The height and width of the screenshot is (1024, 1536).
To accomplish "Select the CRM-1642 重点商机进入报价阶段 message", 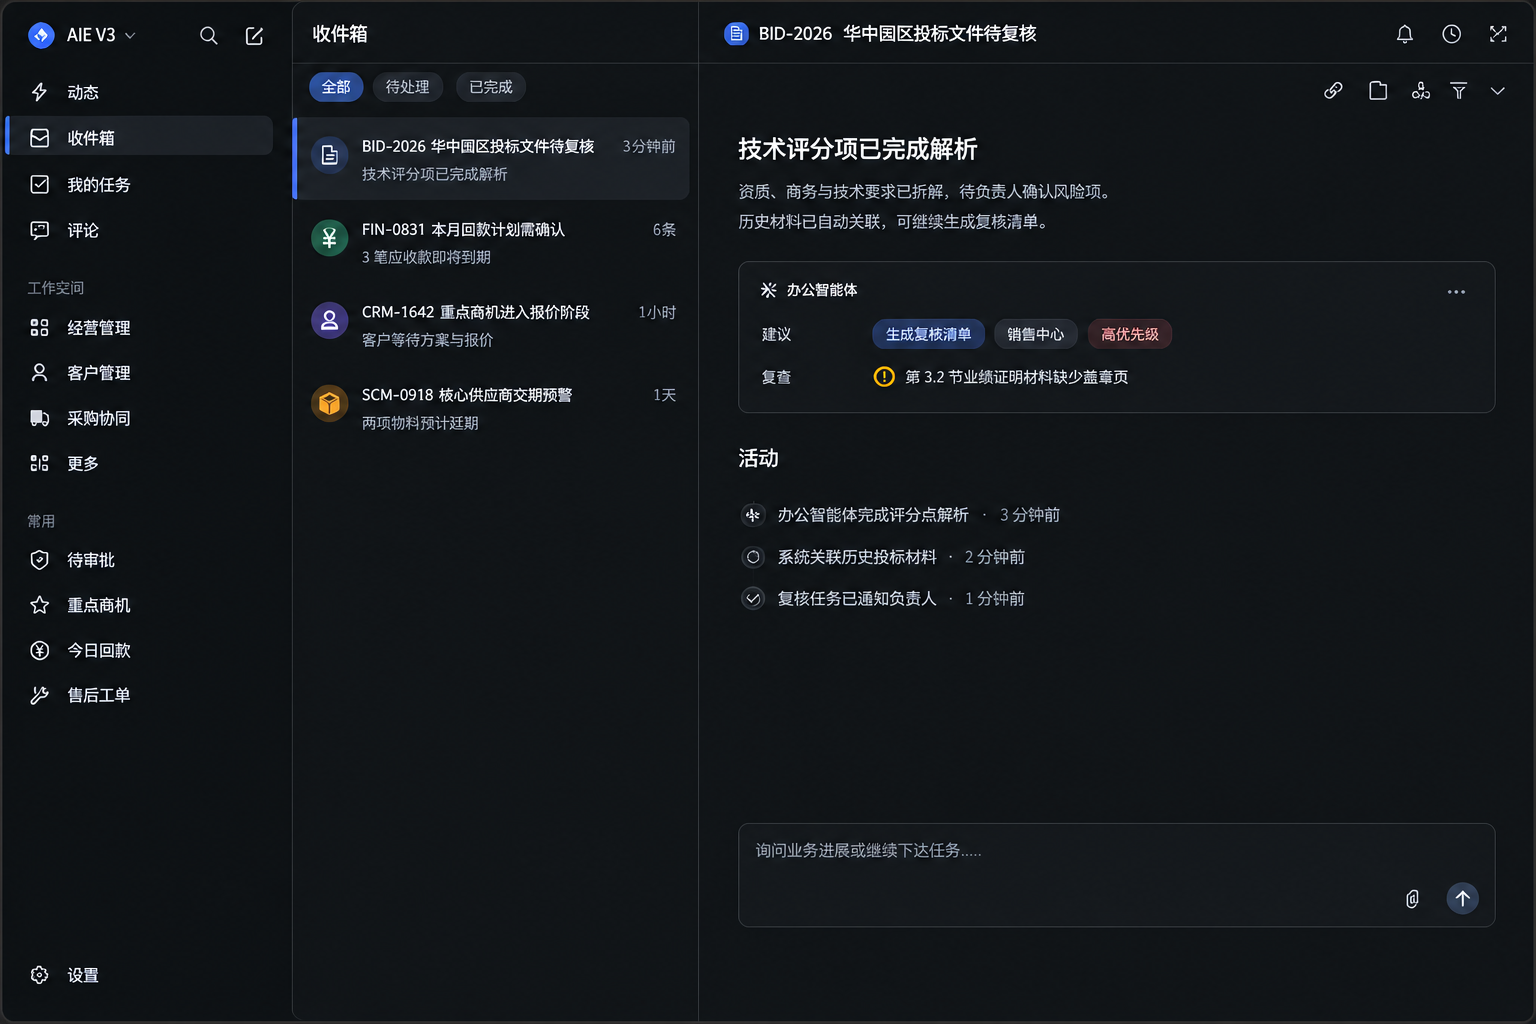I will (492, 325).
